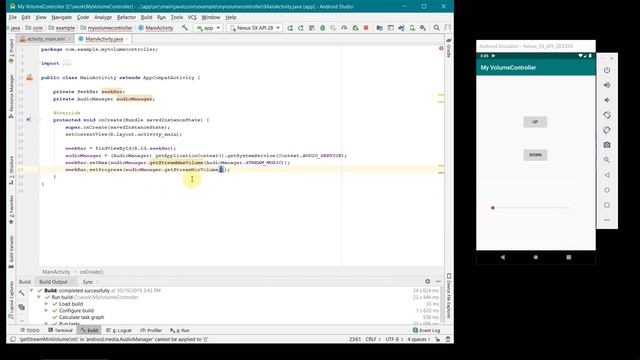The height and width of the screenshot is (360, 640).
Task: Open the Terminal tool window
Action: point(60,330)
